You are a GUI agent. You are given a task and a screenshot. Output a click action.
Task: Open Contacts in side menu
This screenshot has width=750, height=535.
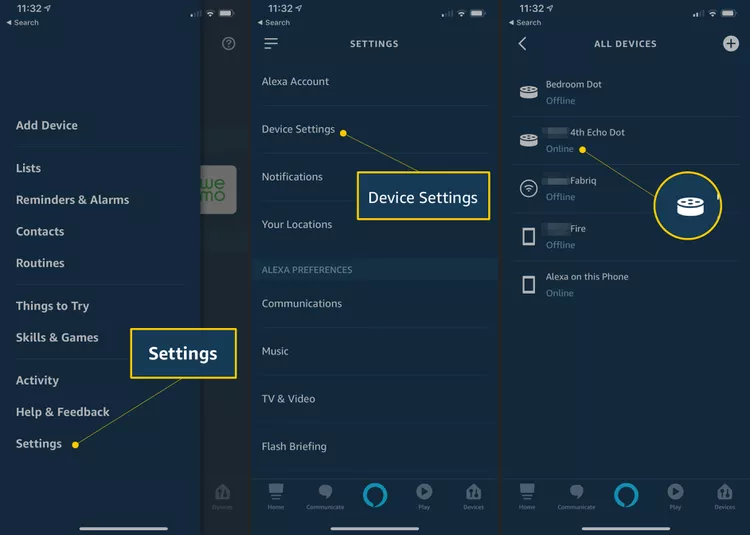[x=40, y=231]
